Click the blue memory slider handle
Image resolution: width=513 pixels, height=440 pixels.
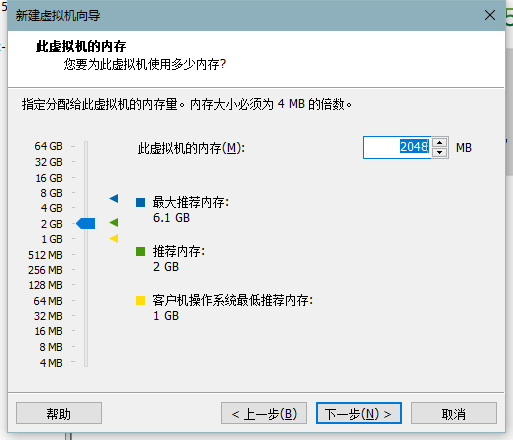pyautogui.click(x=86, y=223)
